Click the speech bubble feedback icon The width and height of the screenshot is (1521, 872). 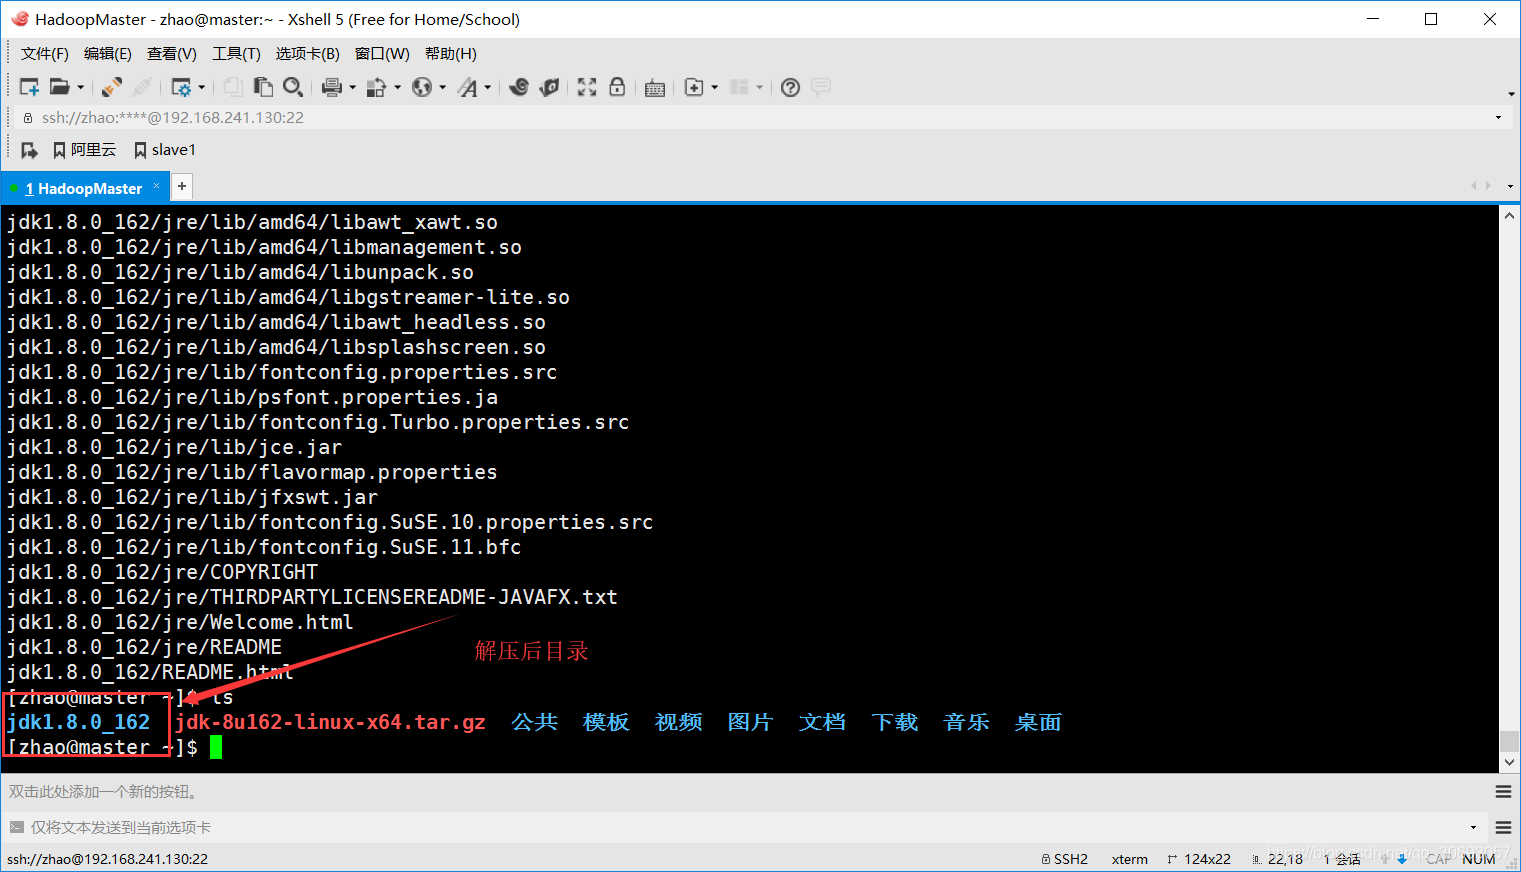[821, 87]
